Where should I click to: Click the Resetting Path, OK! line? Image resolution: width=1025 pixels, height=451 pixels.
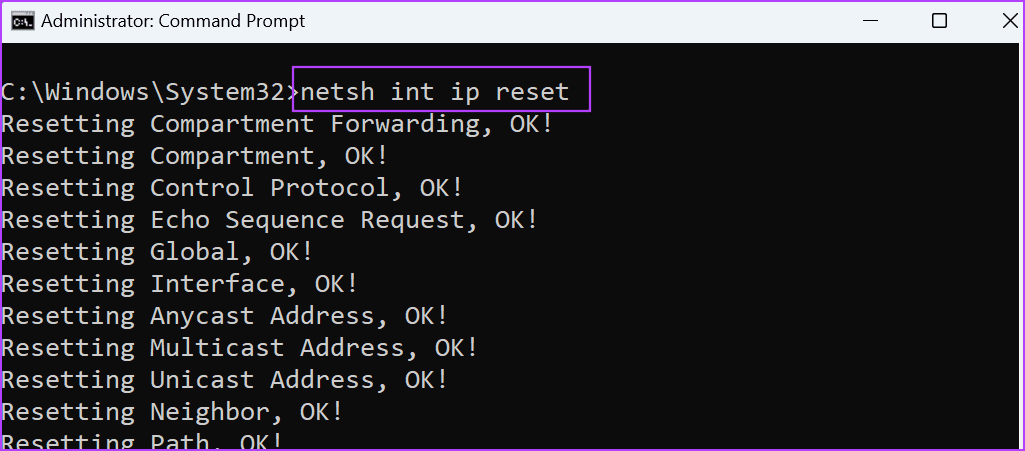click(143, 441)
